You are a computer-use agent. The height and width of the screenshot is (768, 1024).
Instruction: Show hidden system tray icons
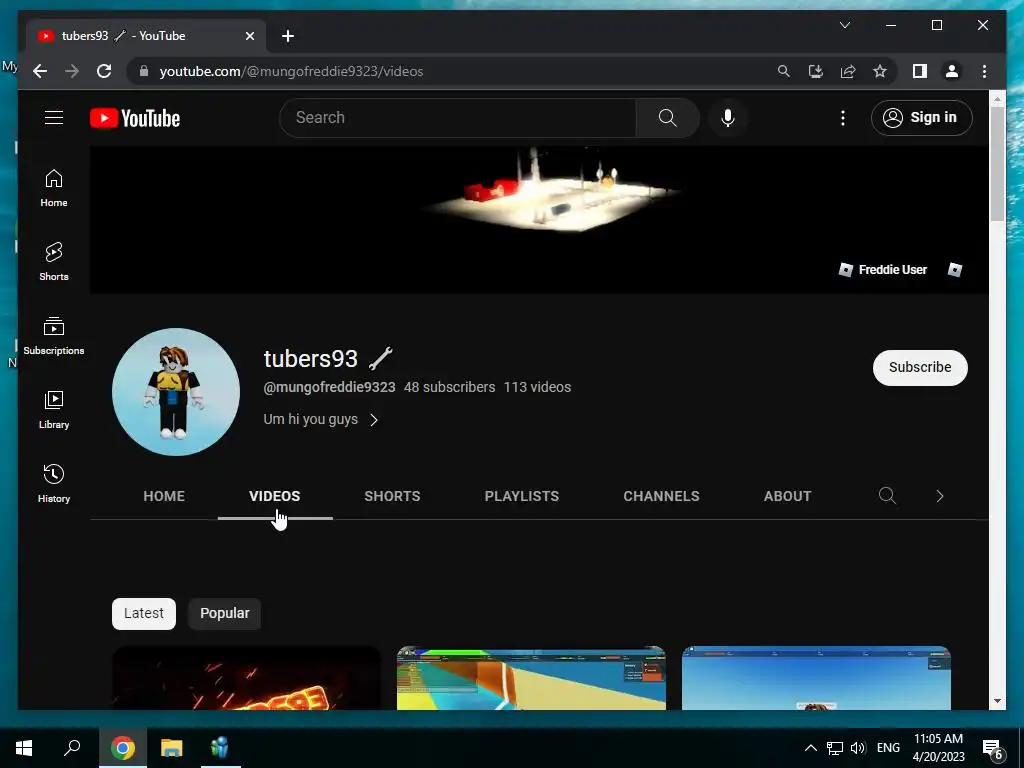(x=810, y=748)
